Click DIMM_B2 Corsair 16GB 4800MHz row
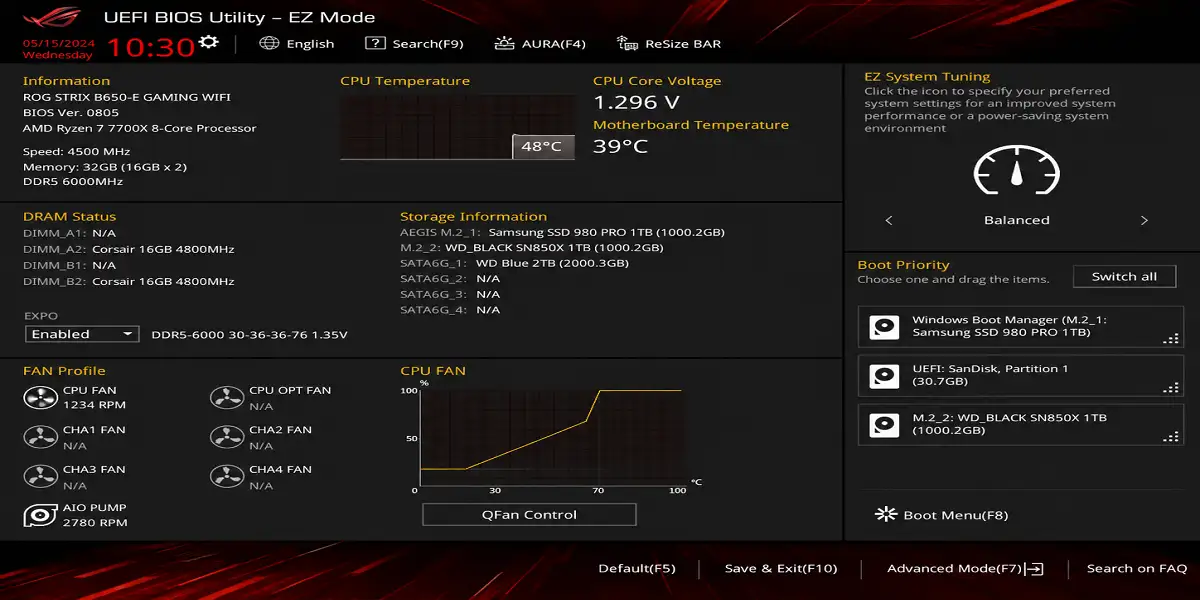Image resolution: width=1200 pixels, height=600 pixels. pyautogui.click(x=129, y=281)
